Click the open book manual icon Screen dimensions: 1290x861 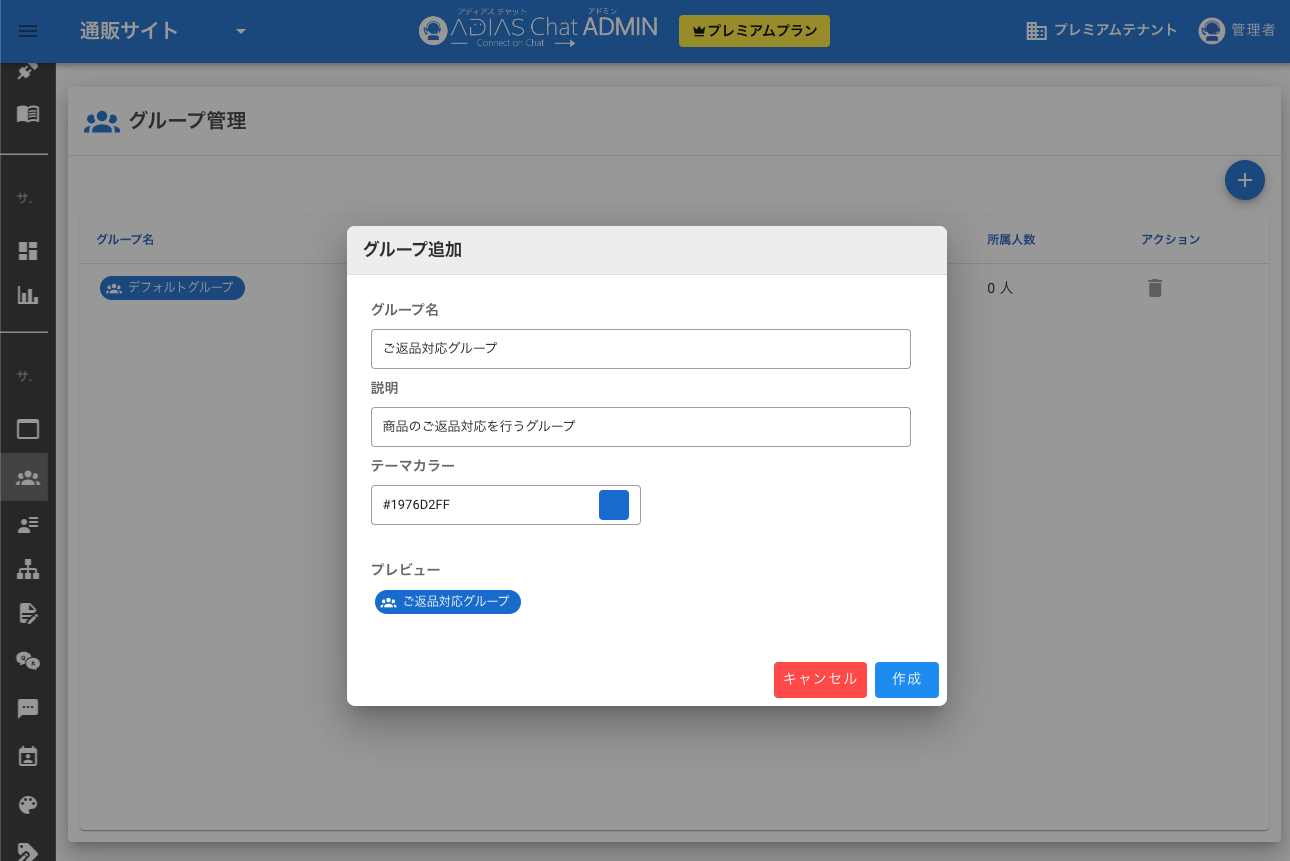[28, 114]
